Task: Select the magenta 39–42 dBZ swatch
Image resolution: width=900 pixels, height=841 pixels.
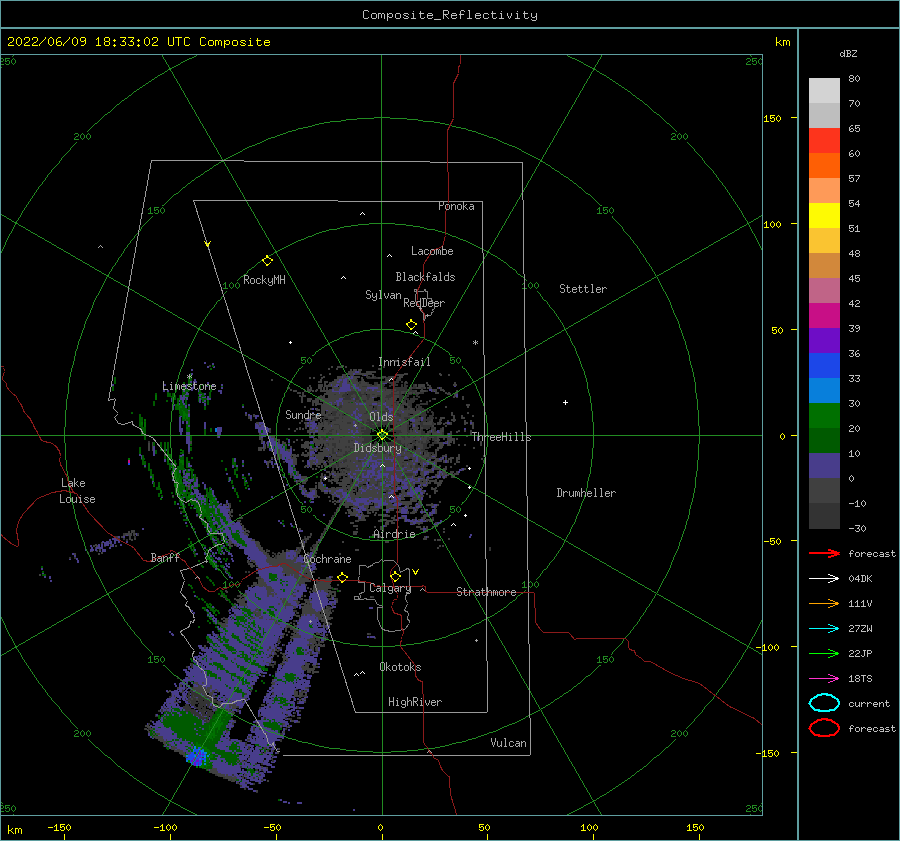Action: pos(824,315)
